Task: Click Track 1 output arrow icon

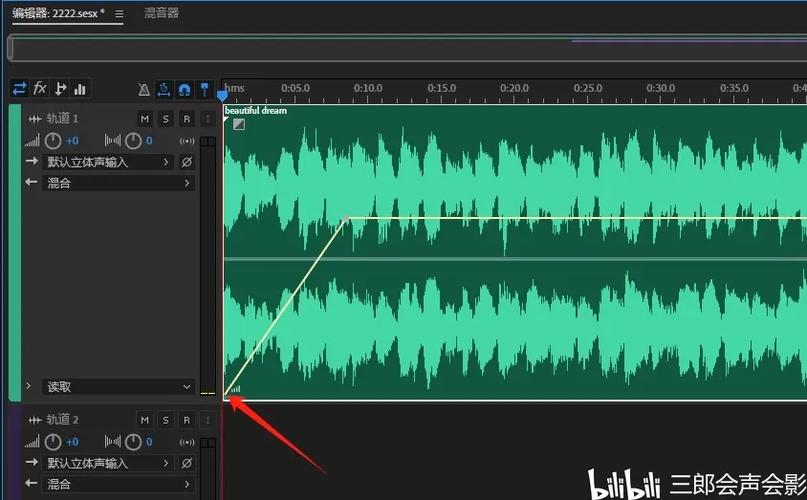Action: pos(31,182)
